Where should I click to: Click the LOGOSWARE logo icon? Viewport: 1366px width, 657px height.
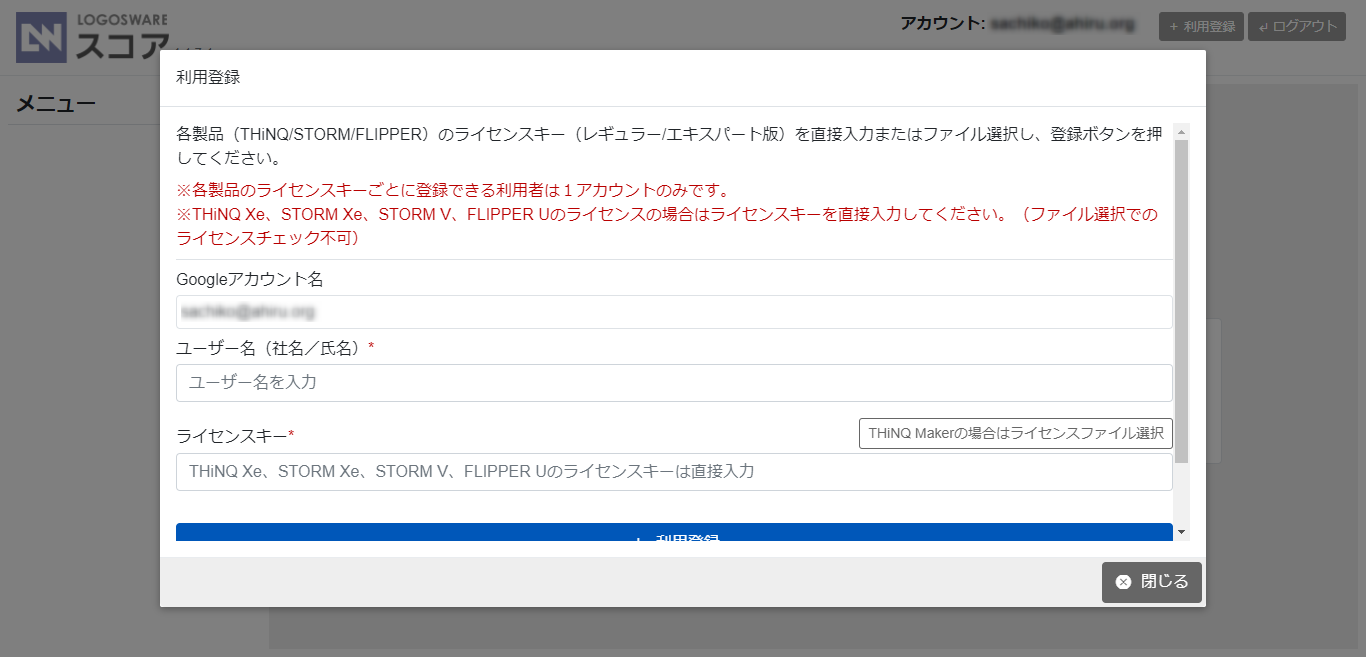(42, 37)
